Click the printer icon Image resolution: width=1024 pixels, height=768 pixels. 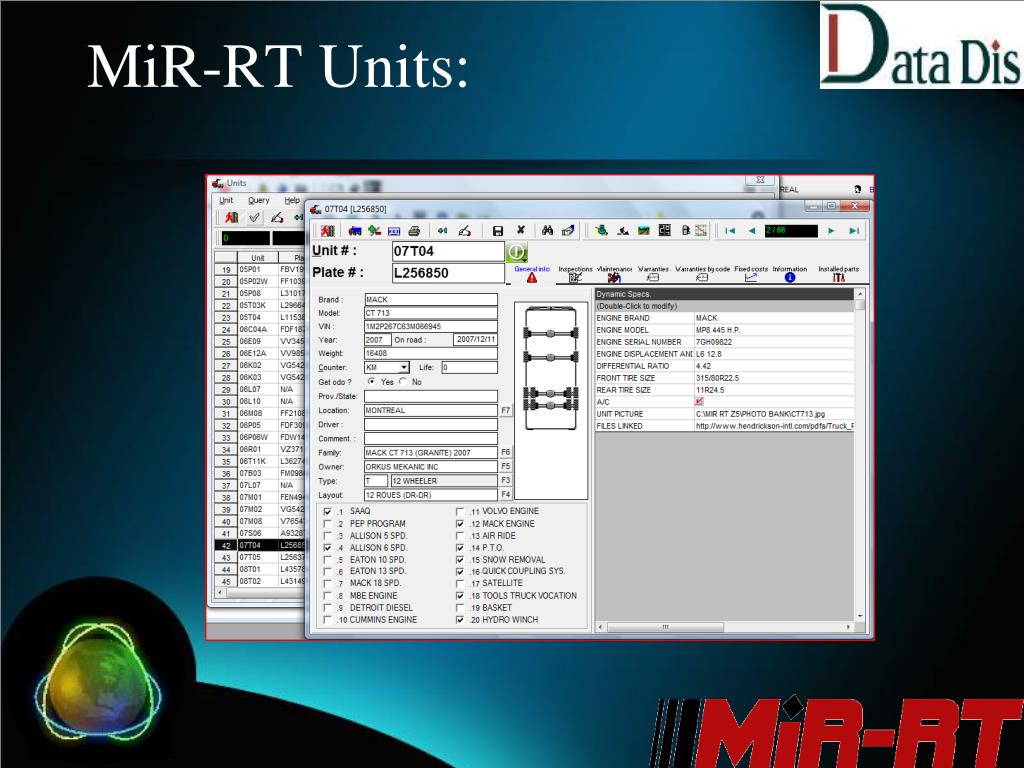tap(414, 231)
